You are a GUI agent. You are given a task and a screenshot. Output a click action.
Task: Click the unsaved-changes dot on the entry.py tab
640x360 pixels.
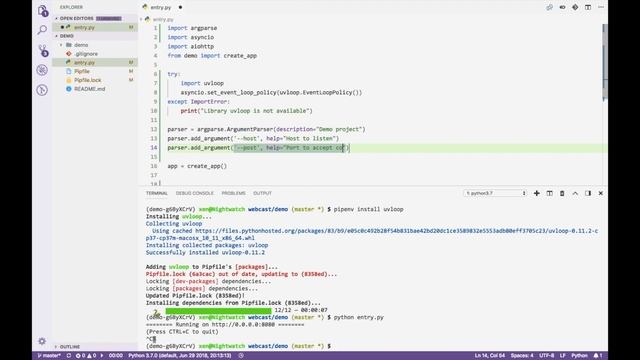[x=180, y=7]
